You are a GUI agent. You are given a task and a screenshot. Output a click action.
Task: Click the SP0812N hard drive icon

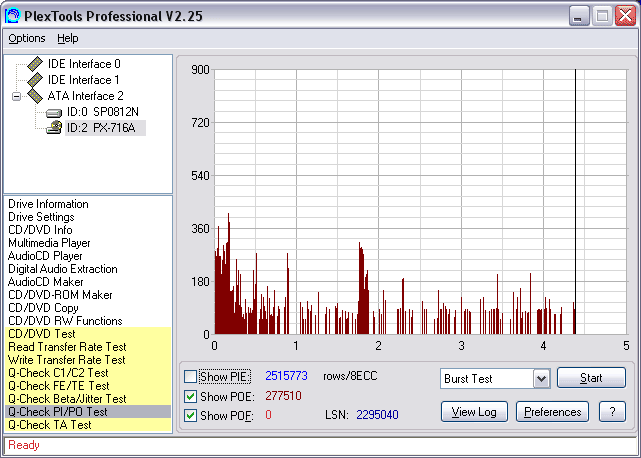coord(54,112)
